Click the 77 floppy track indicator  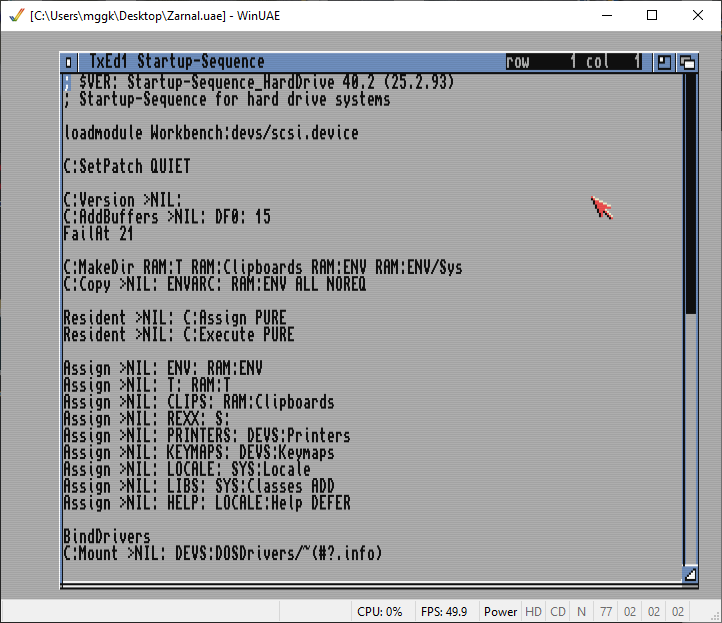(x=606, y=611)
